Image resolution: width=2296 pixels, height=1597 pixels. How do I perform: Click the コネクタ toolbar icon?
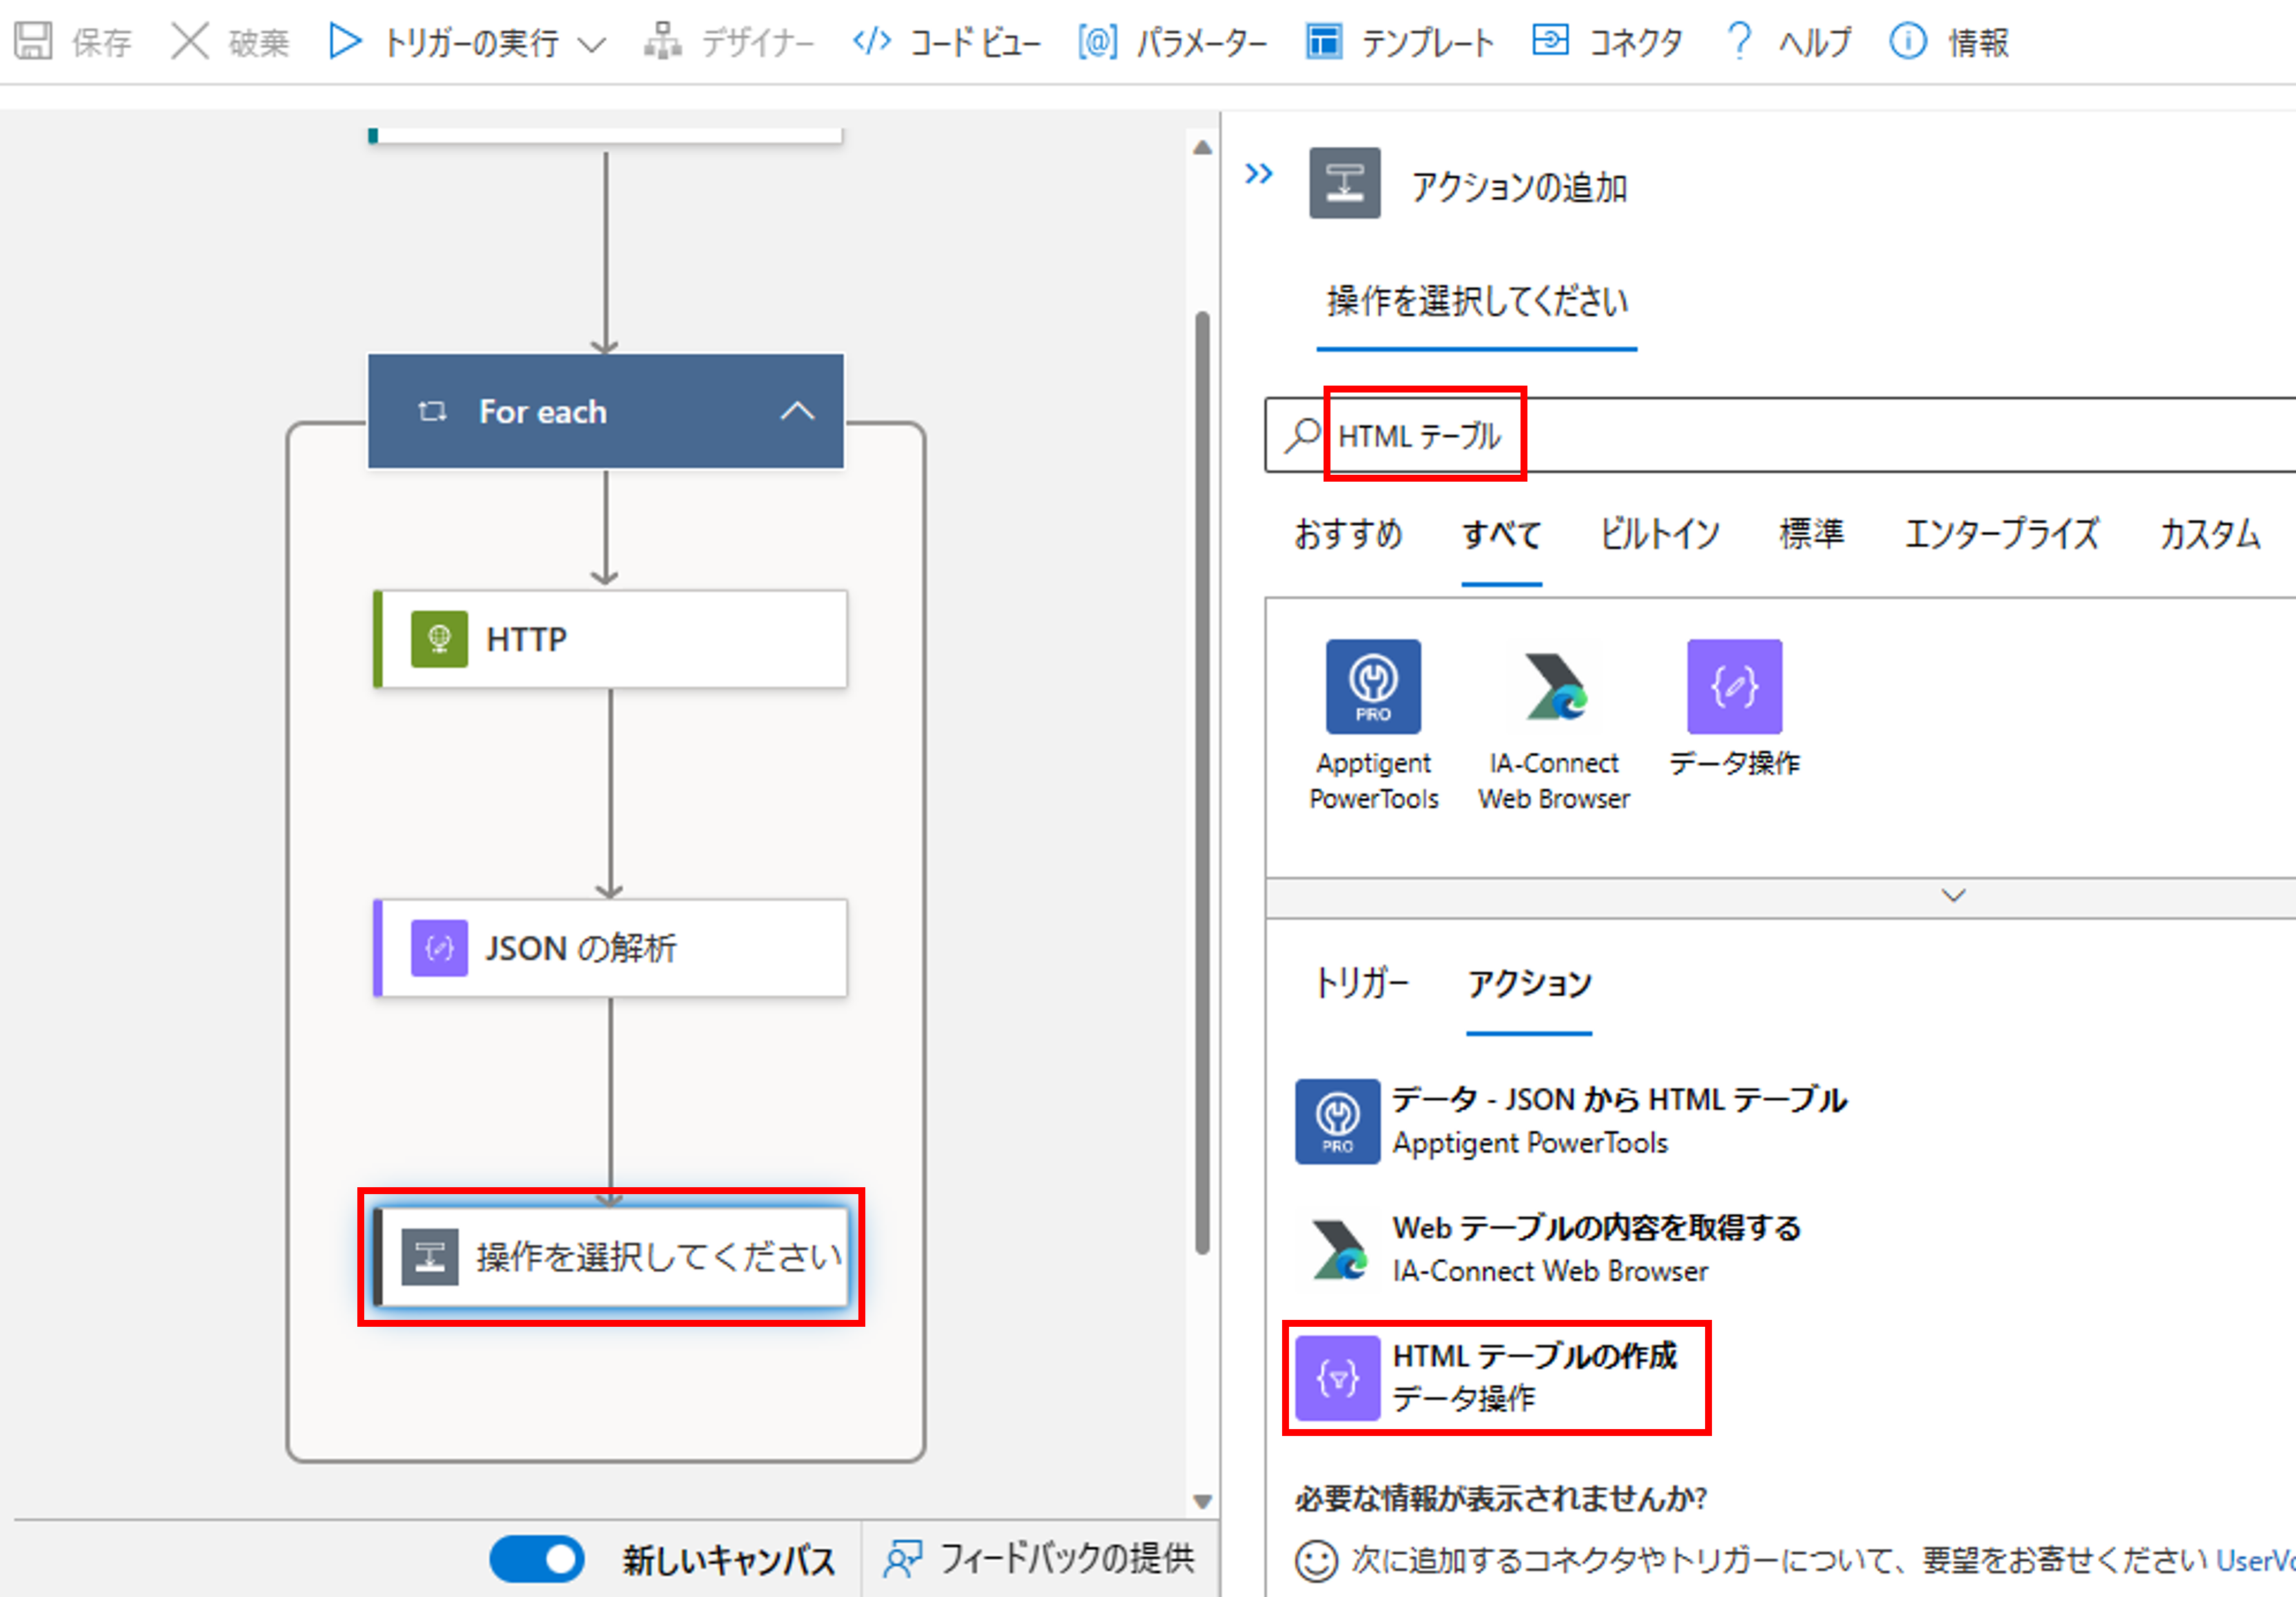(x=1550, y=42)
